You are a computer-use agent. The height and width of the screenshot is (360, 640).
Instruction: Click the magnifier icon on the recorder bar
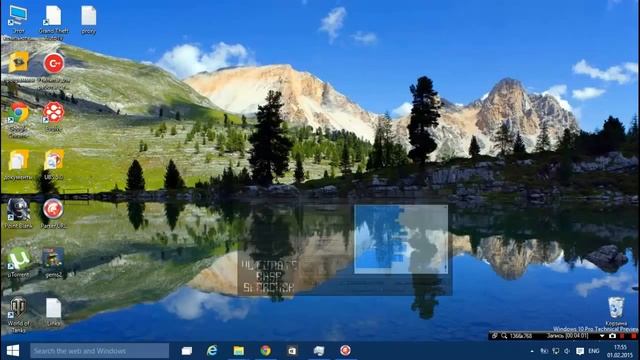[504, 336]
